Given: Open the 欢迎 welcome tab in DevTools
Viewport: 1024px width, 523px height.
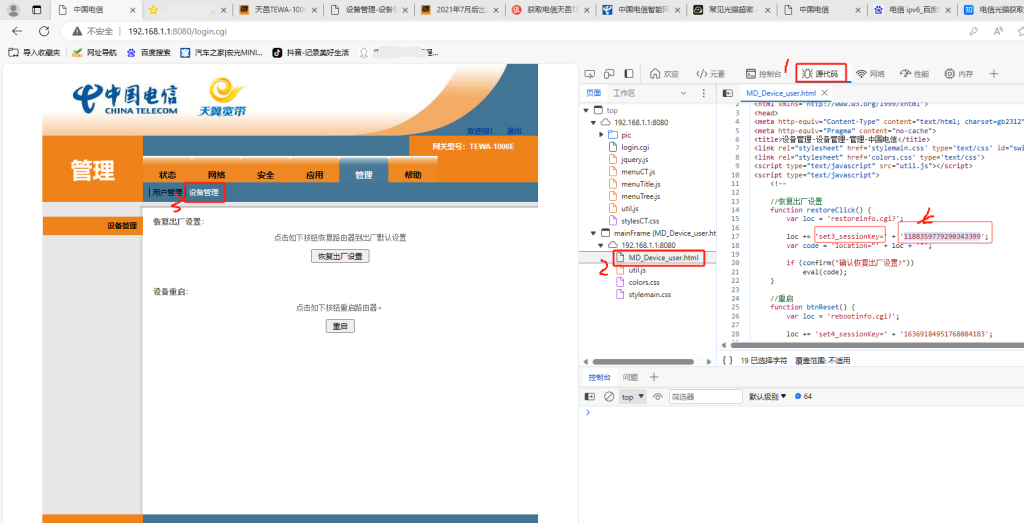Looking at the screenshot, I should [x=664, y=74].
